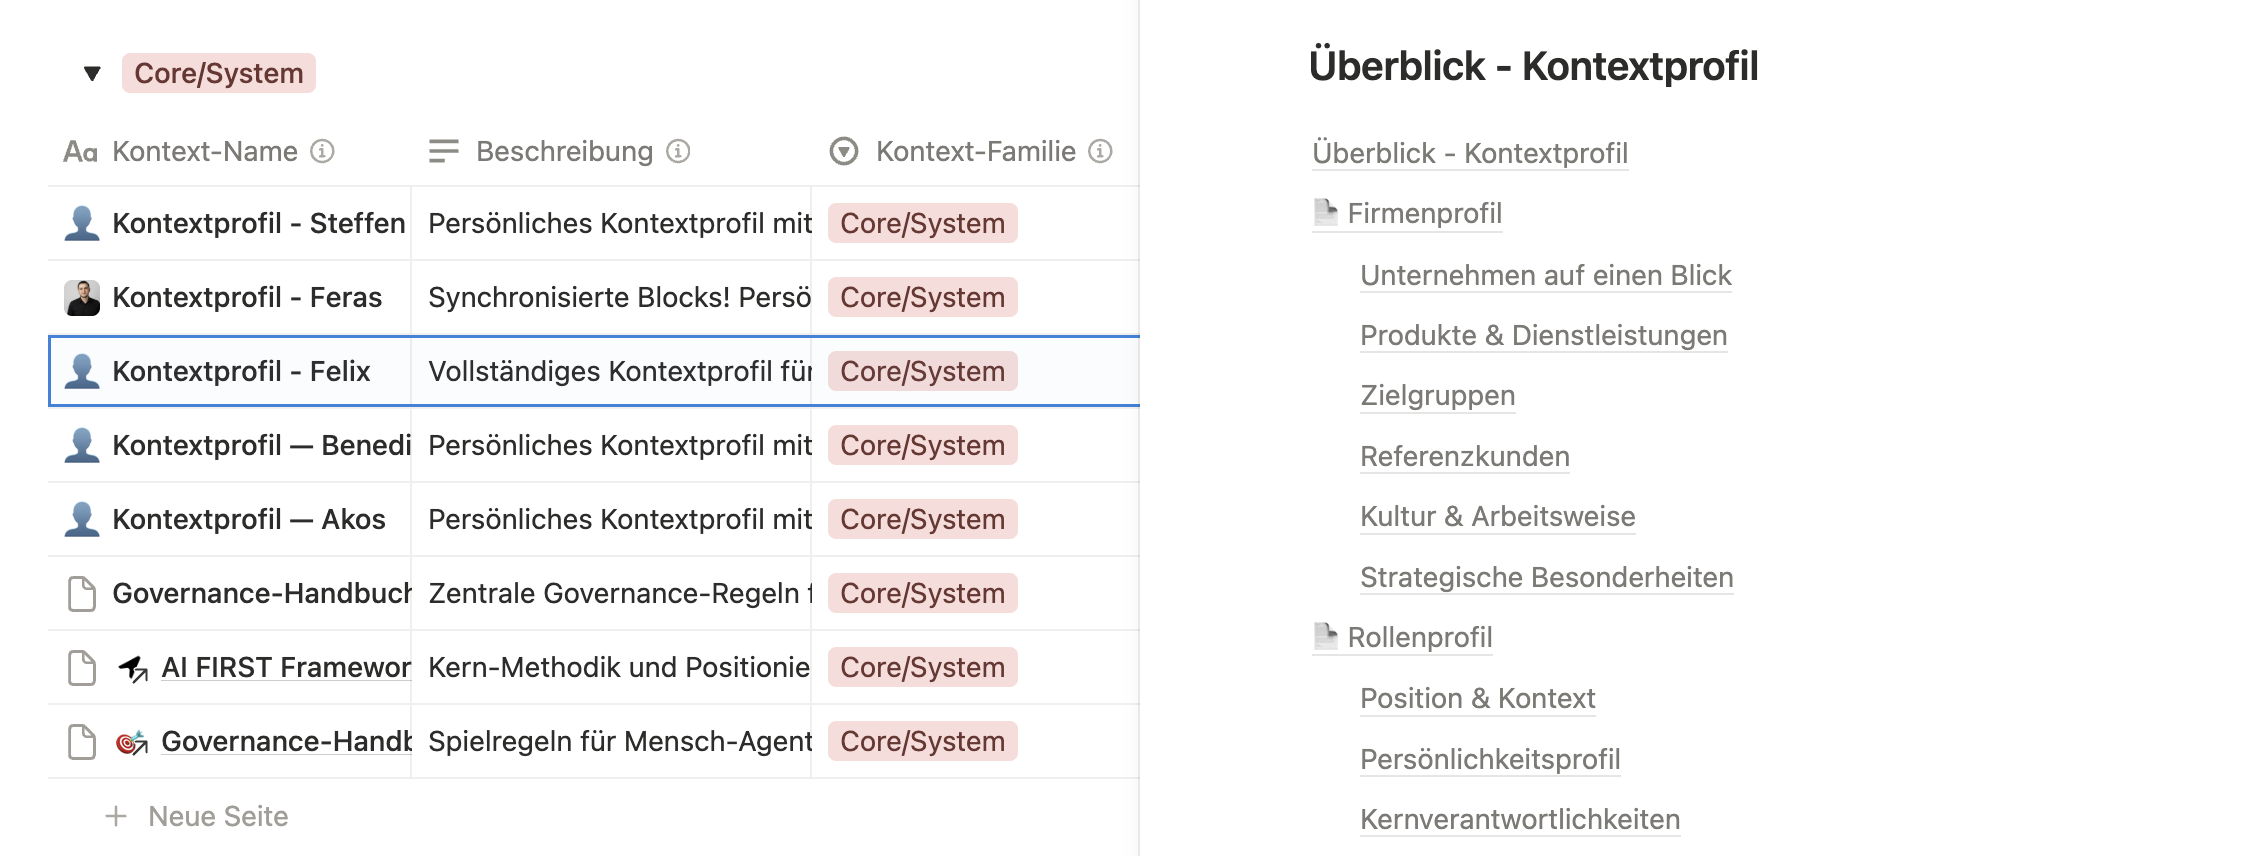Collapse the Core/System group triangle
Viewport: 2242px width, 856px height.
(x=92, y=73)
